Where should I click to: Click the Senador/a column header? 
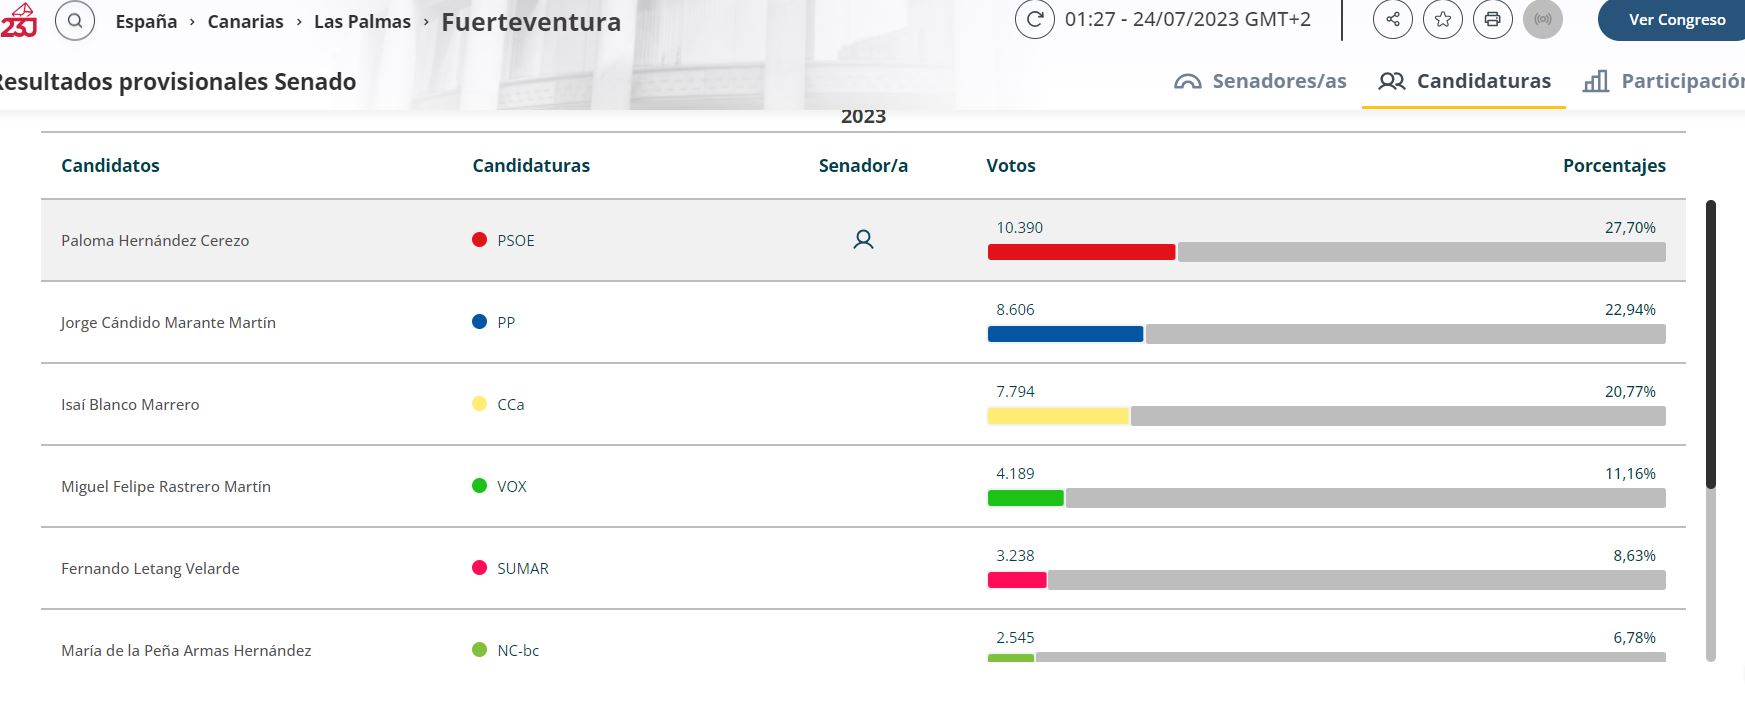tap(863, 166)
